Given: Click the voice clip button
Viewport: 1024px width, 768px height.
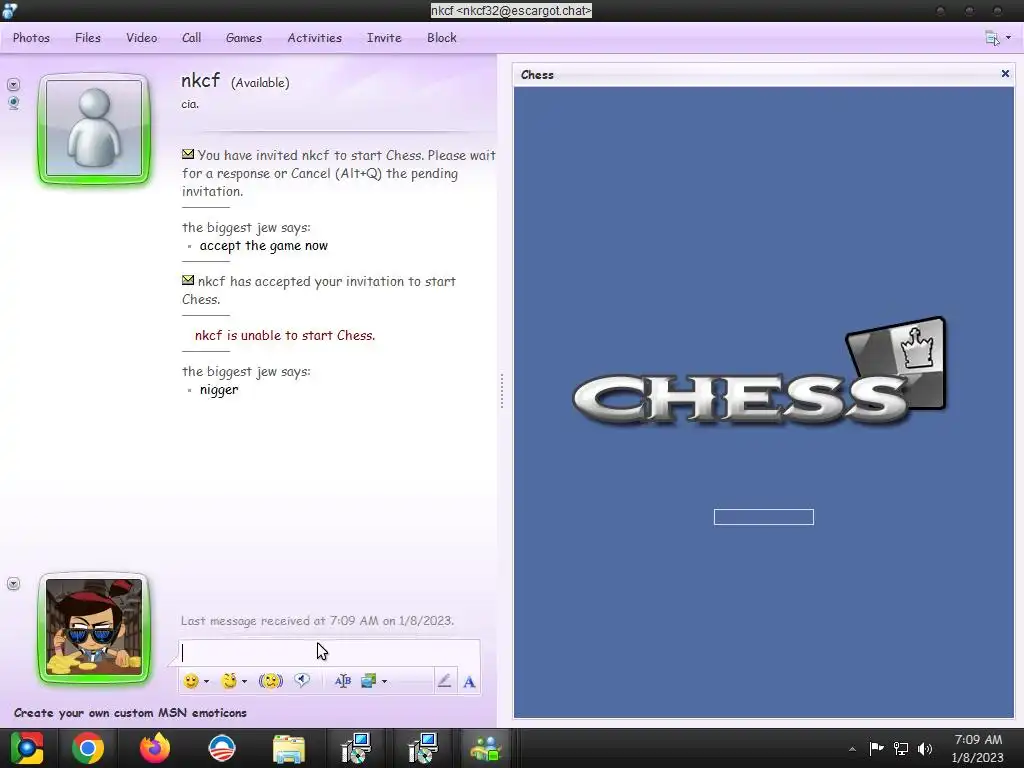Looking at the screenshot, I should click(x=302, y=680).
